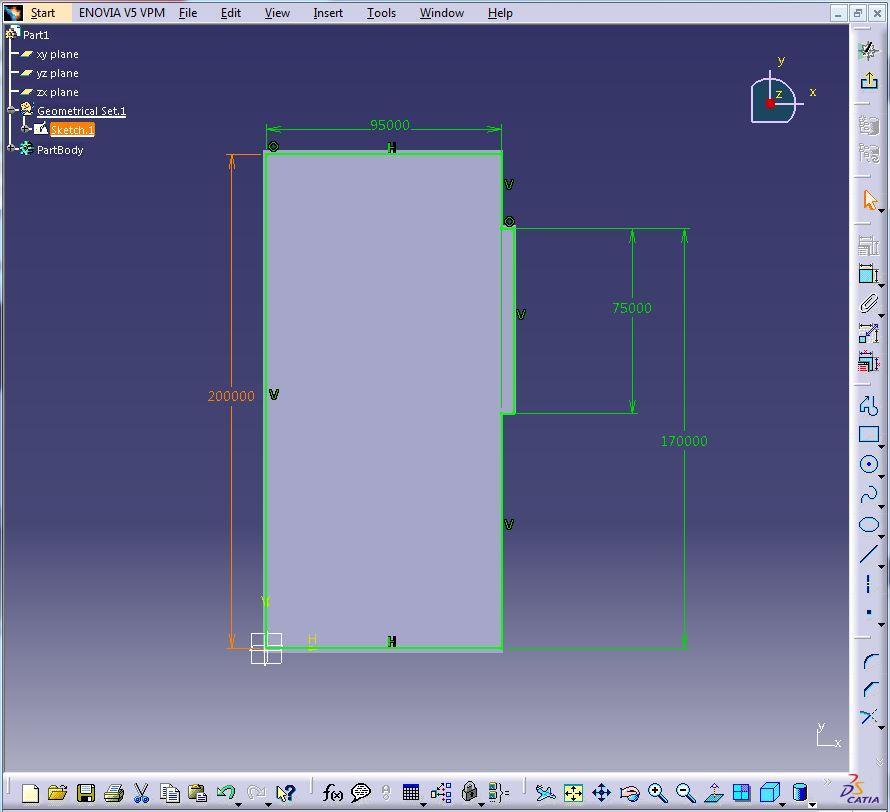Click the New document icon

point(31,793)
